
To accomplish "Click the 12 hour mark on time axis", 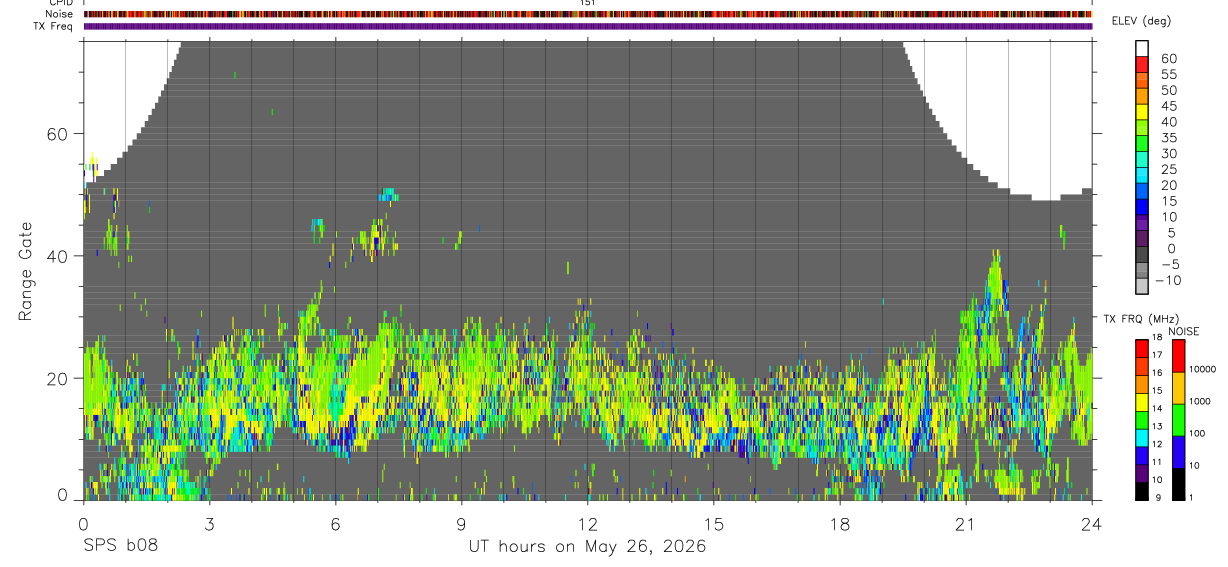I will click(587, 523).
